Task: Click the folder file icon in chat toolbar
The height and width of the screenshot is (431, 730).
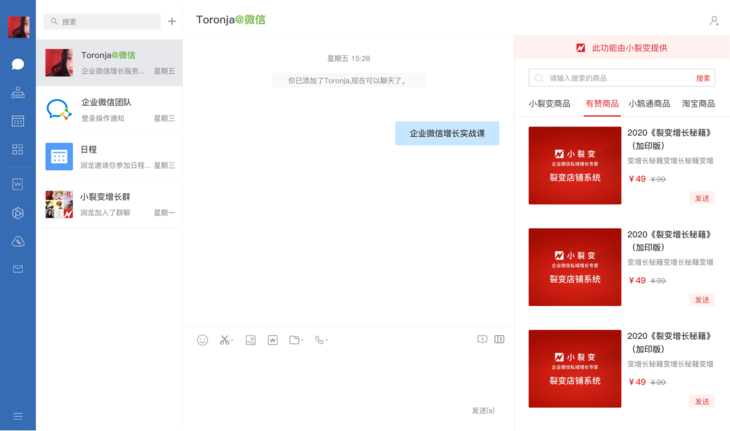Action: [296, 340]
